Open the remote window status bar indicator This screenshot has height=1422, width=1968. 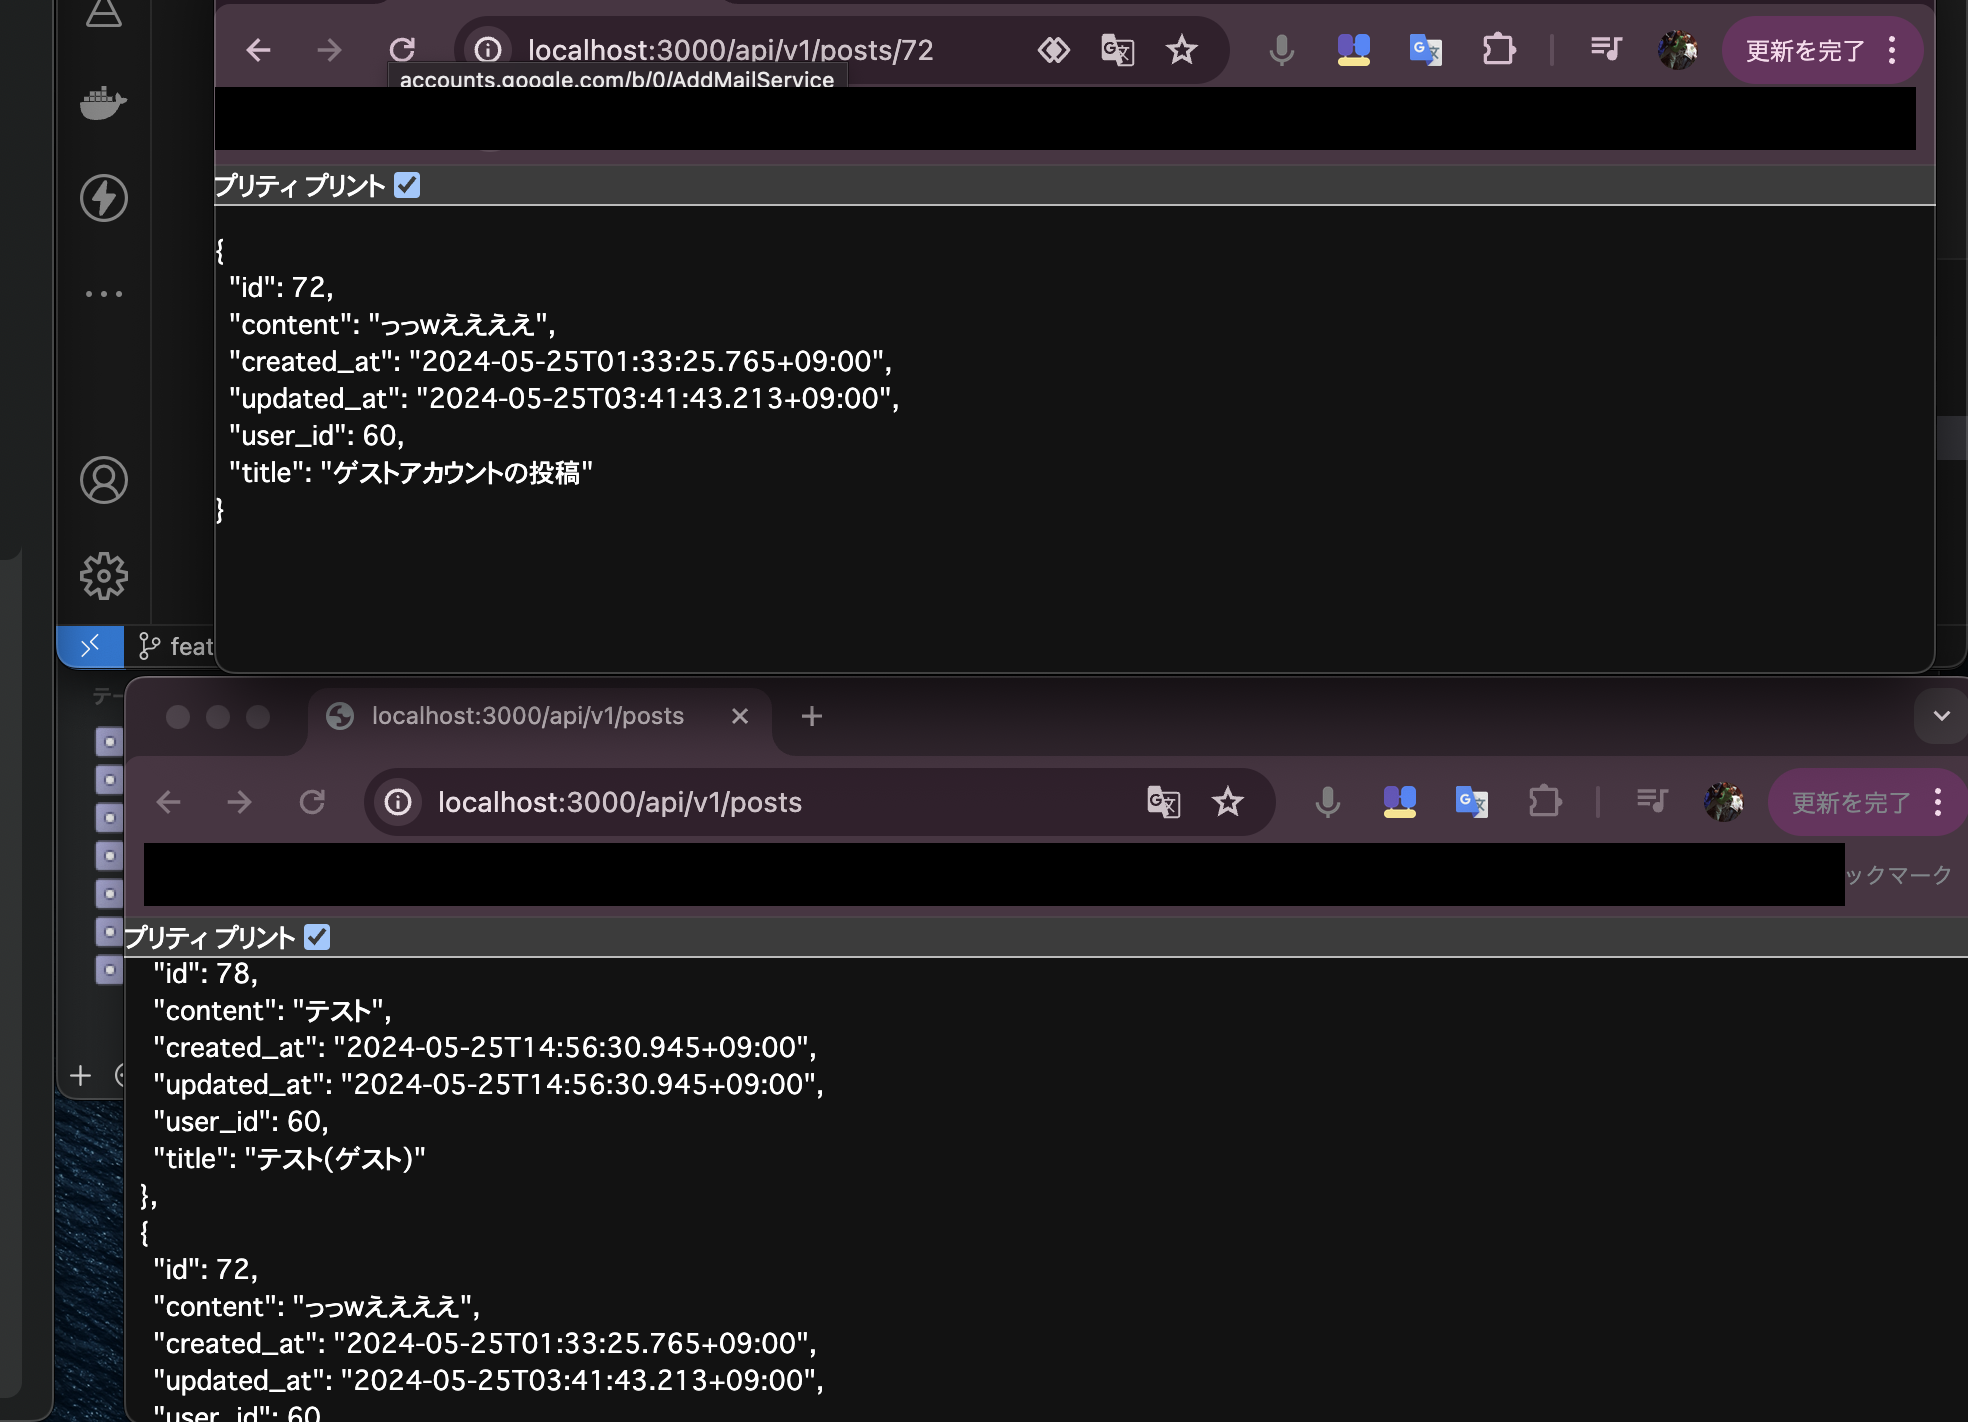[90, 646]
